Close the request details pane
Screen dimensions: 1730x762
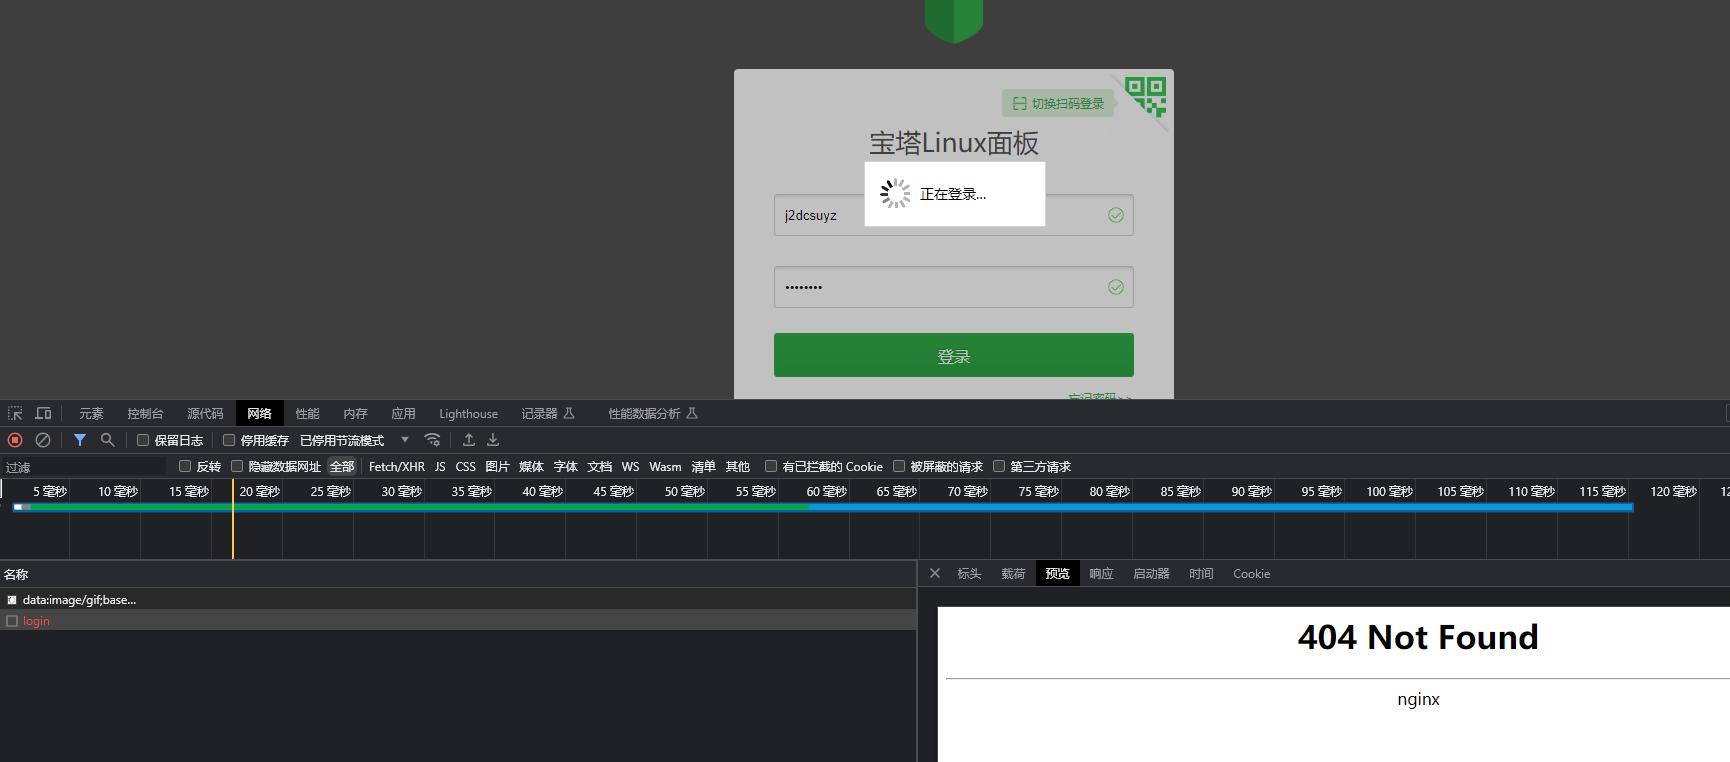pyautogui.click(x=935, y=573)
